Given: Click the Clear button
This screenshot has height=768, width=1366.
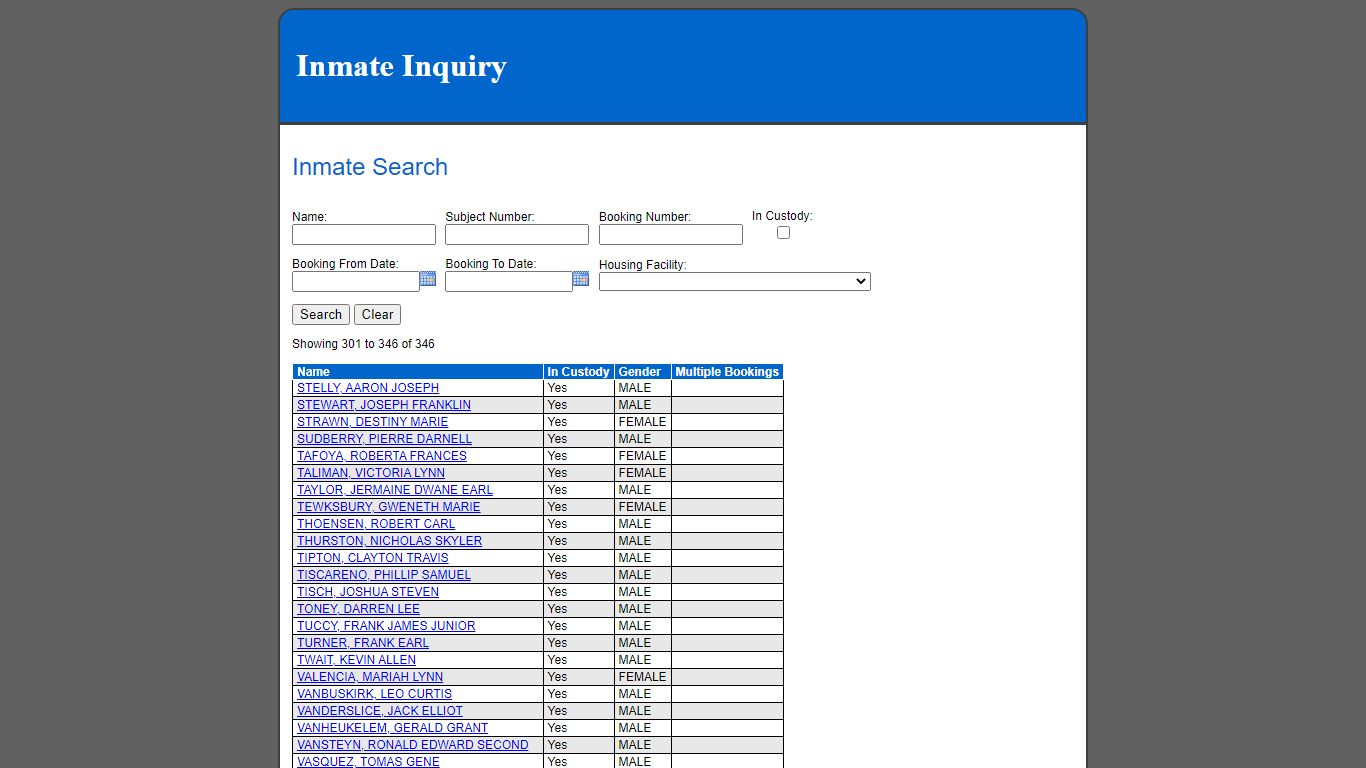Looking at the screenshot, I should point(377,314).
